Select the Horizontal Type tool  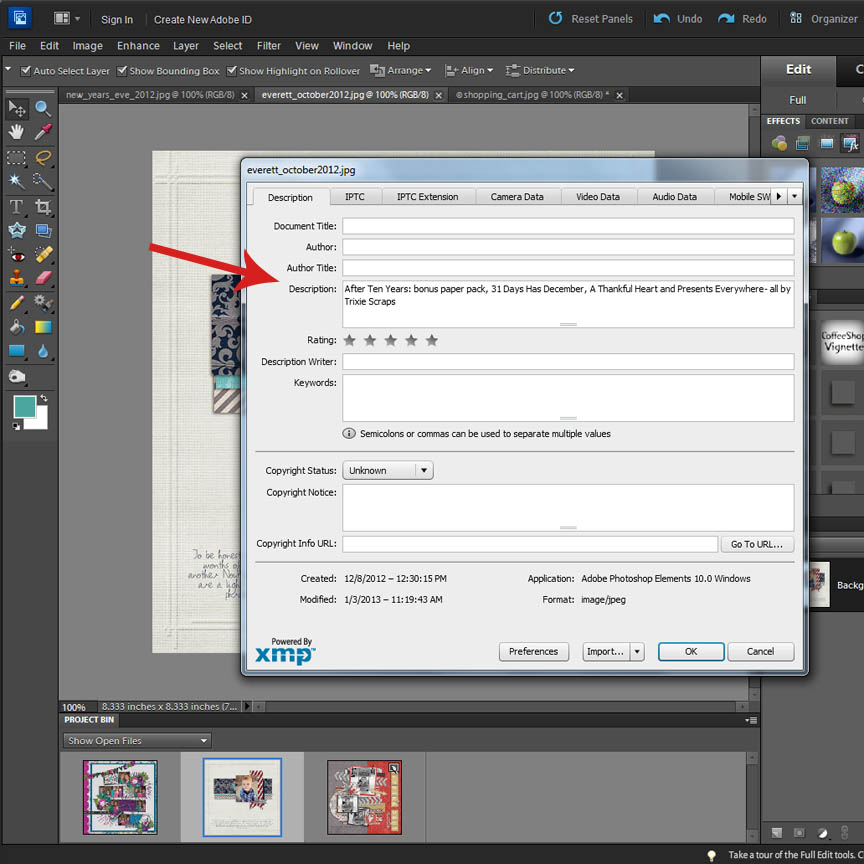[x=17, y=207]
